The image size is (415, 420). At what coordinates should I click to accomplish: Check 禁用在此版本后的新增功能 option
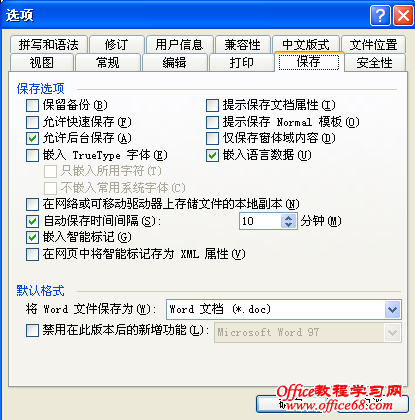[32, 331]
